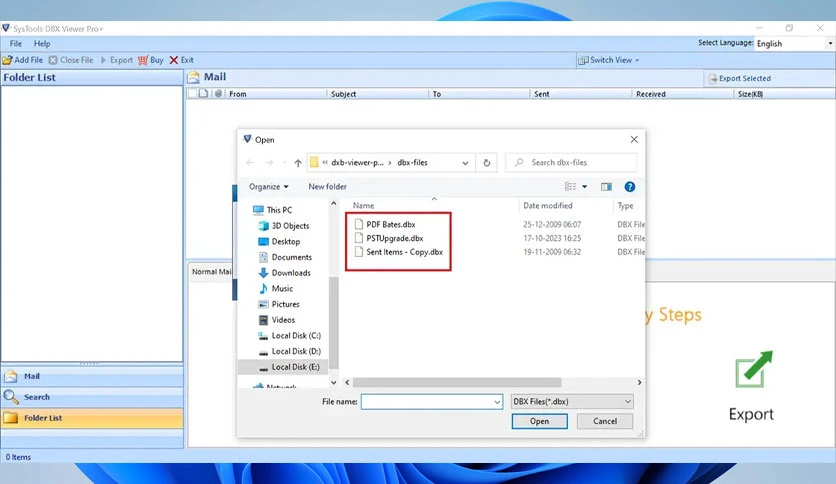This screenshot has height=484, width=836.
Task: Click navigation tree scroll down arrow
Action: click(334, 382)
